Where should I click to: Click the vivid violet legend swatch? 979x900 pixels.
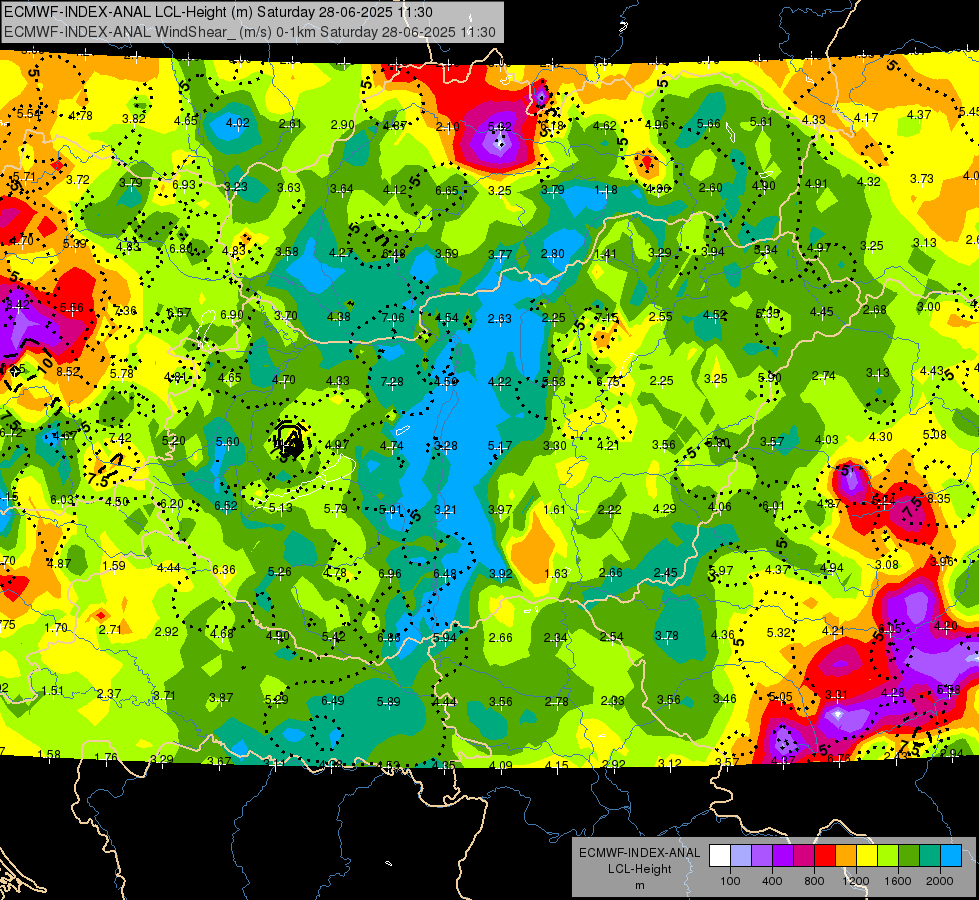click(x=783, y=856)
